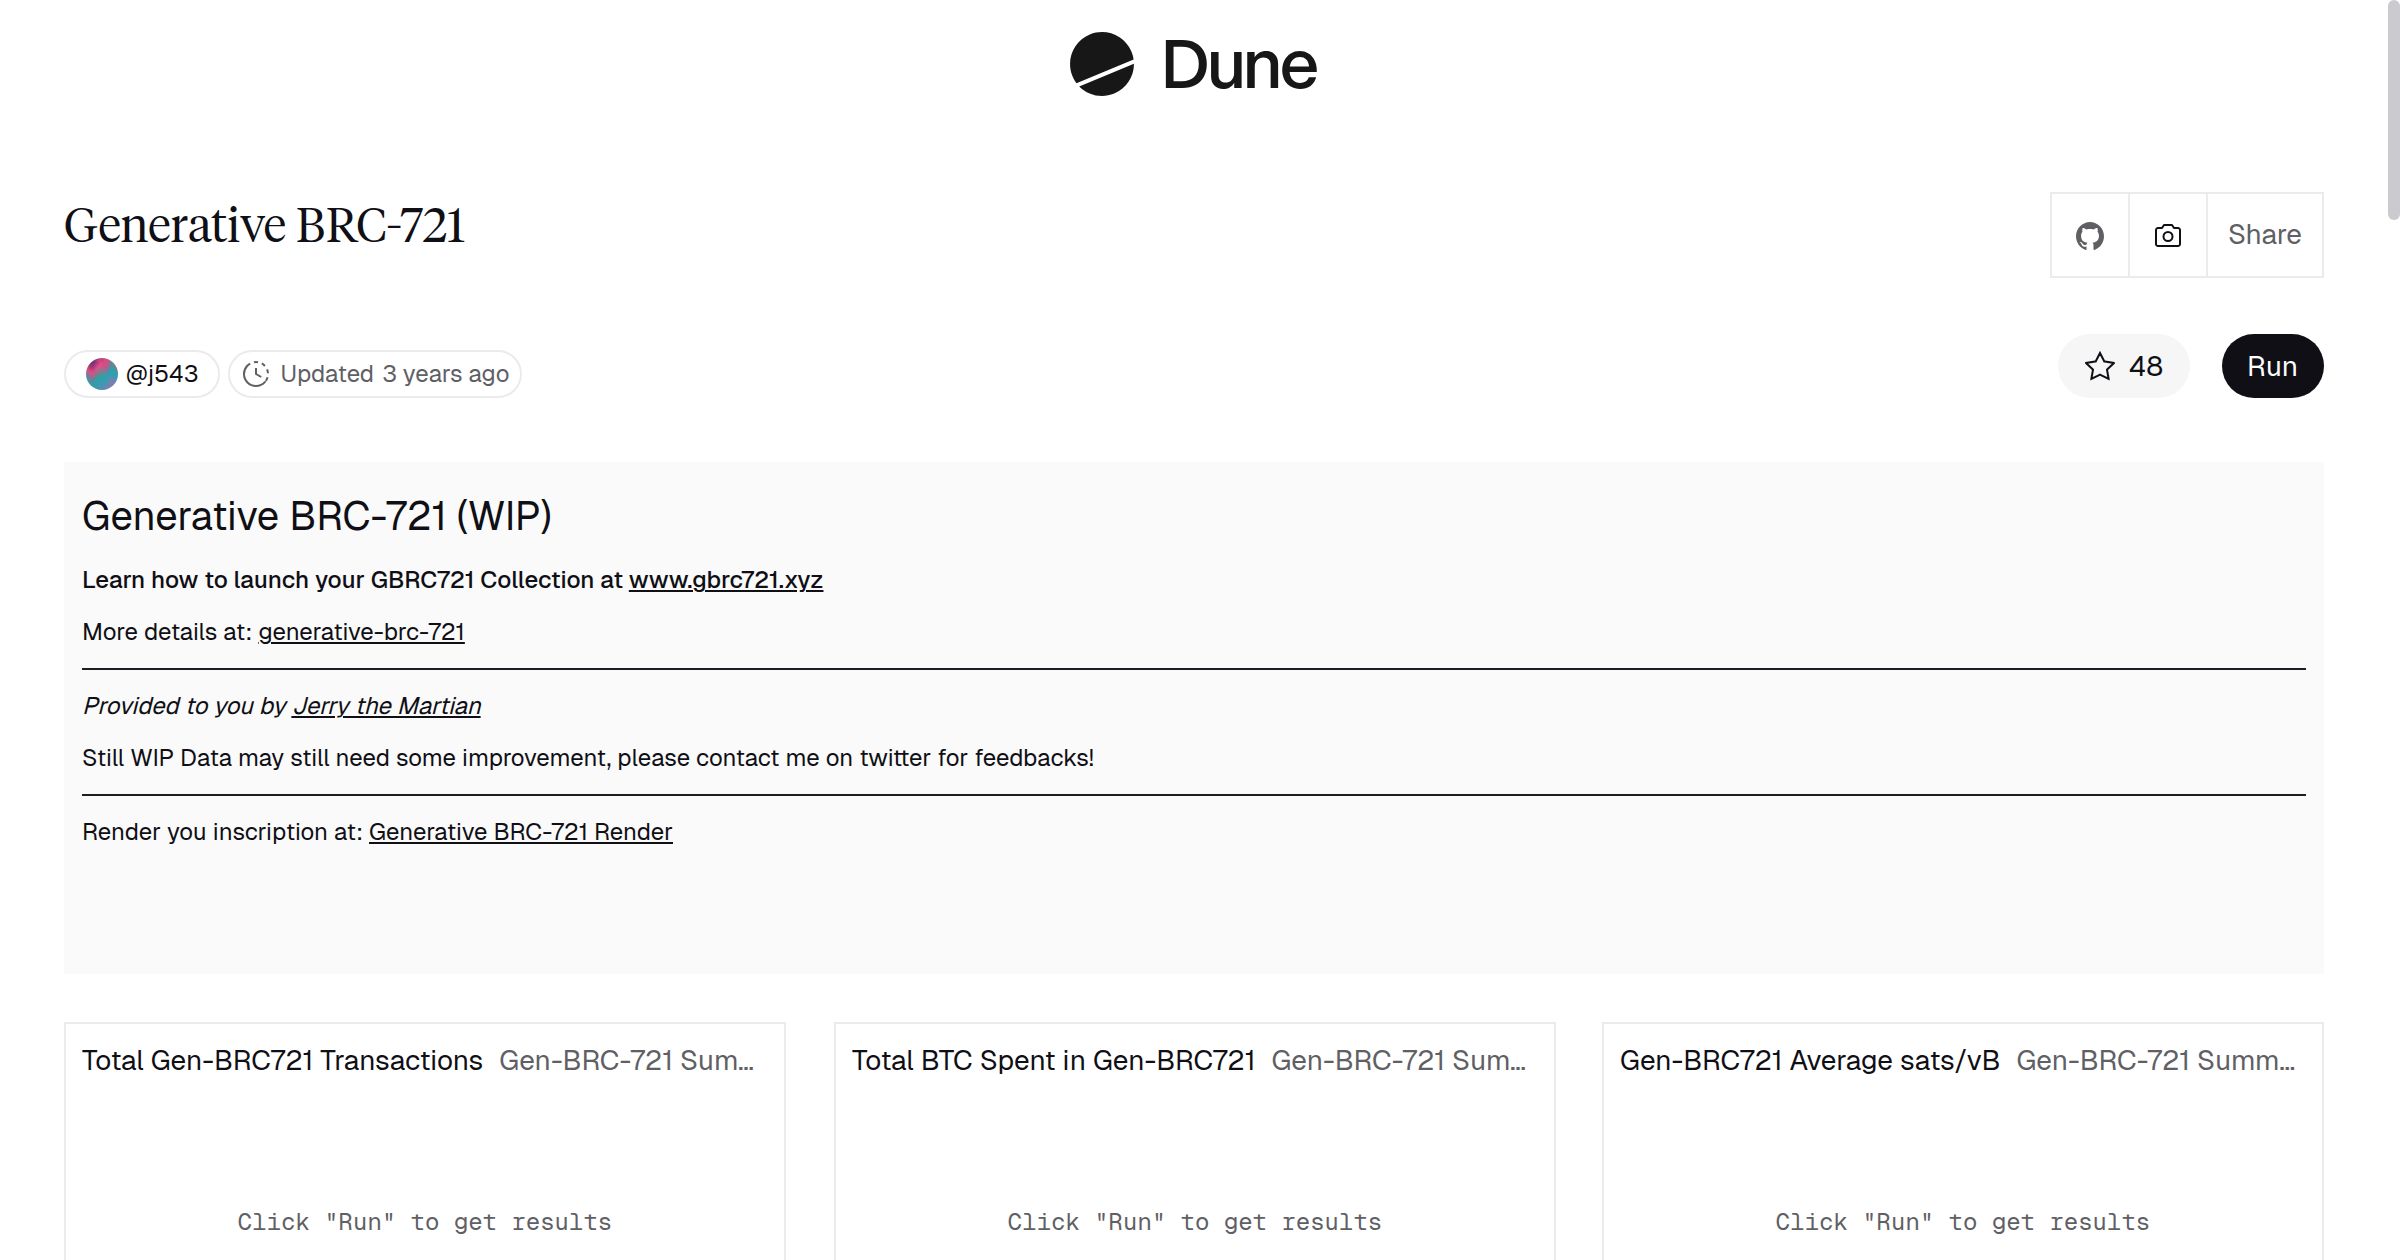This screenshot has height=1260, width=2400.
Task: Run the dashboard queries
Action: click(2271, 367)
